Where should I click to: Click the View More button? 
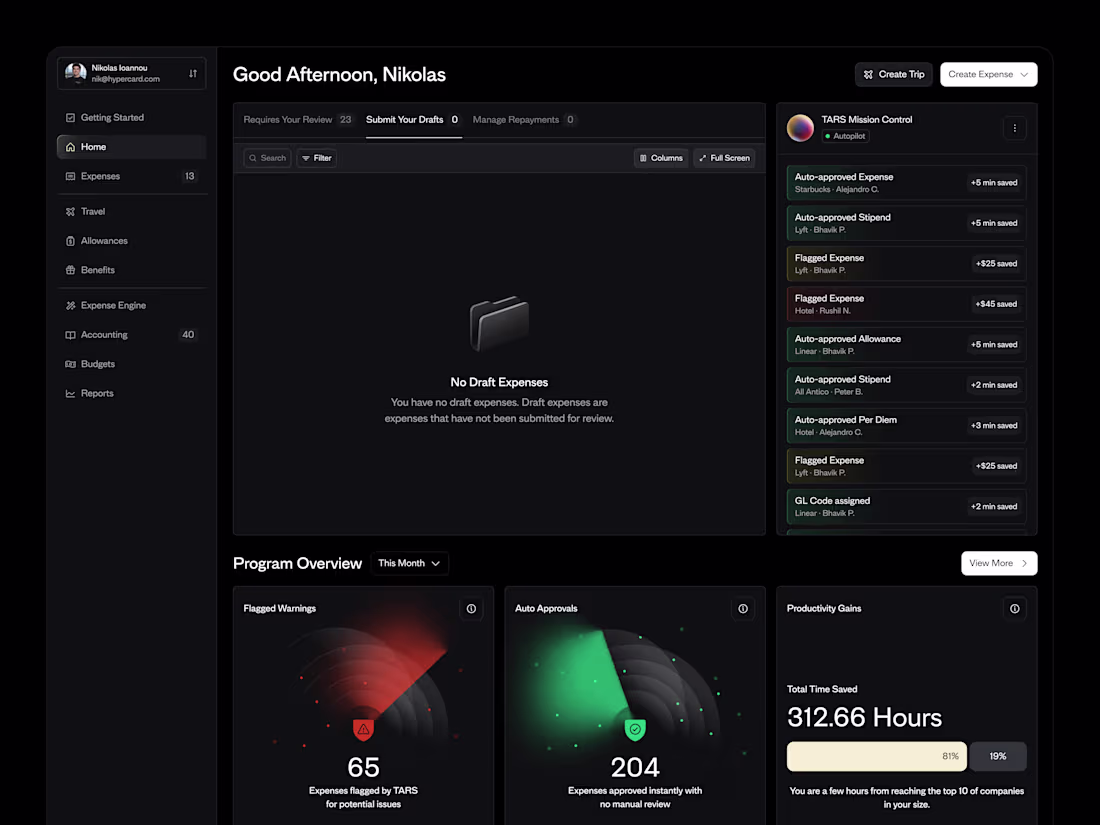coord(999,563)
